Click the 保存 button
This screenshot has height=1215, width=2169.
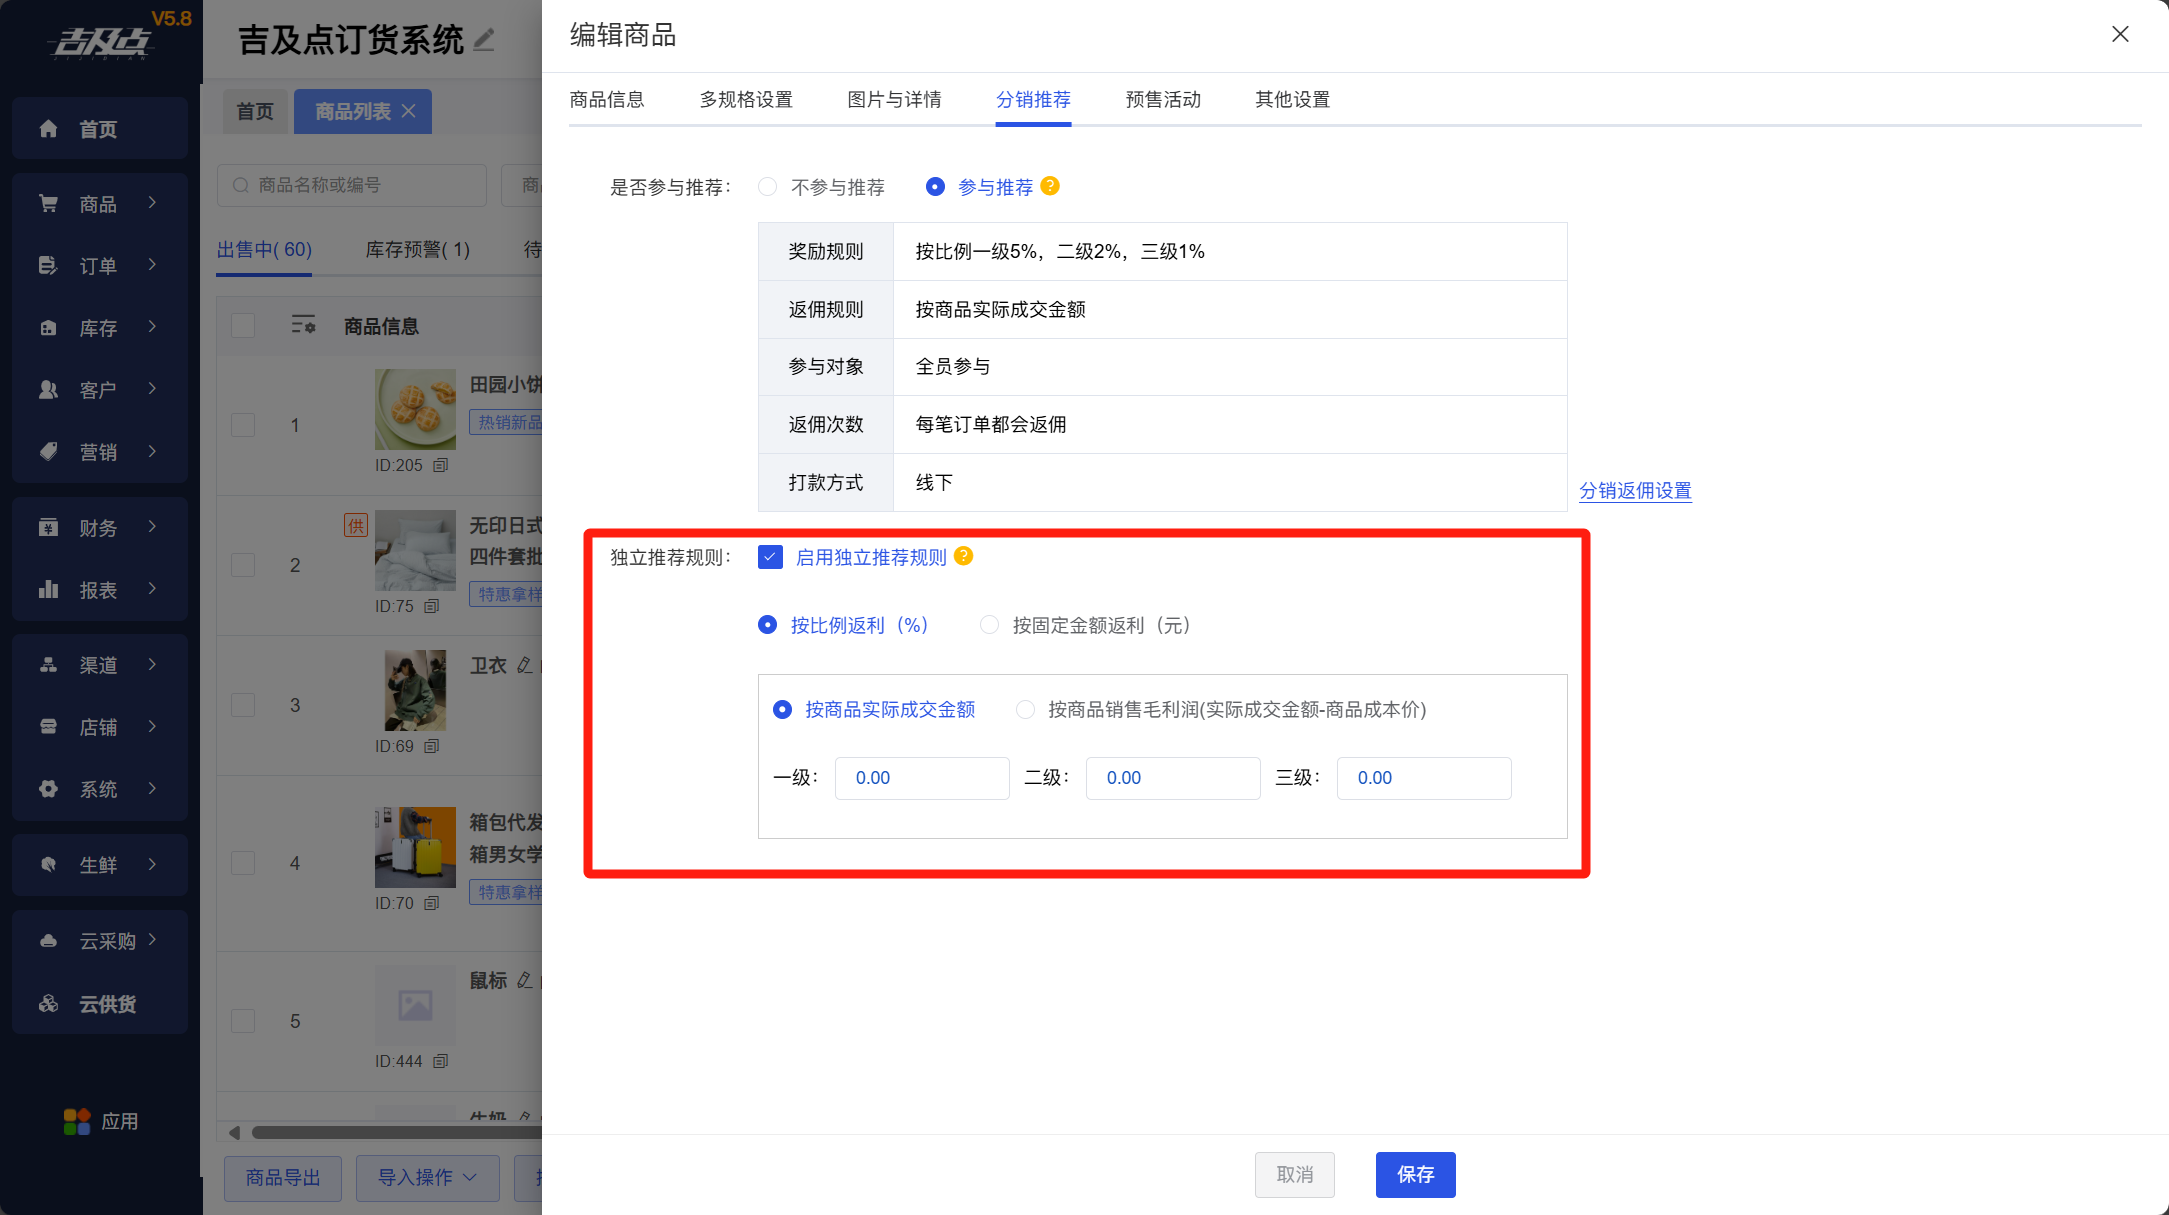click(x=1415, y=1175)
